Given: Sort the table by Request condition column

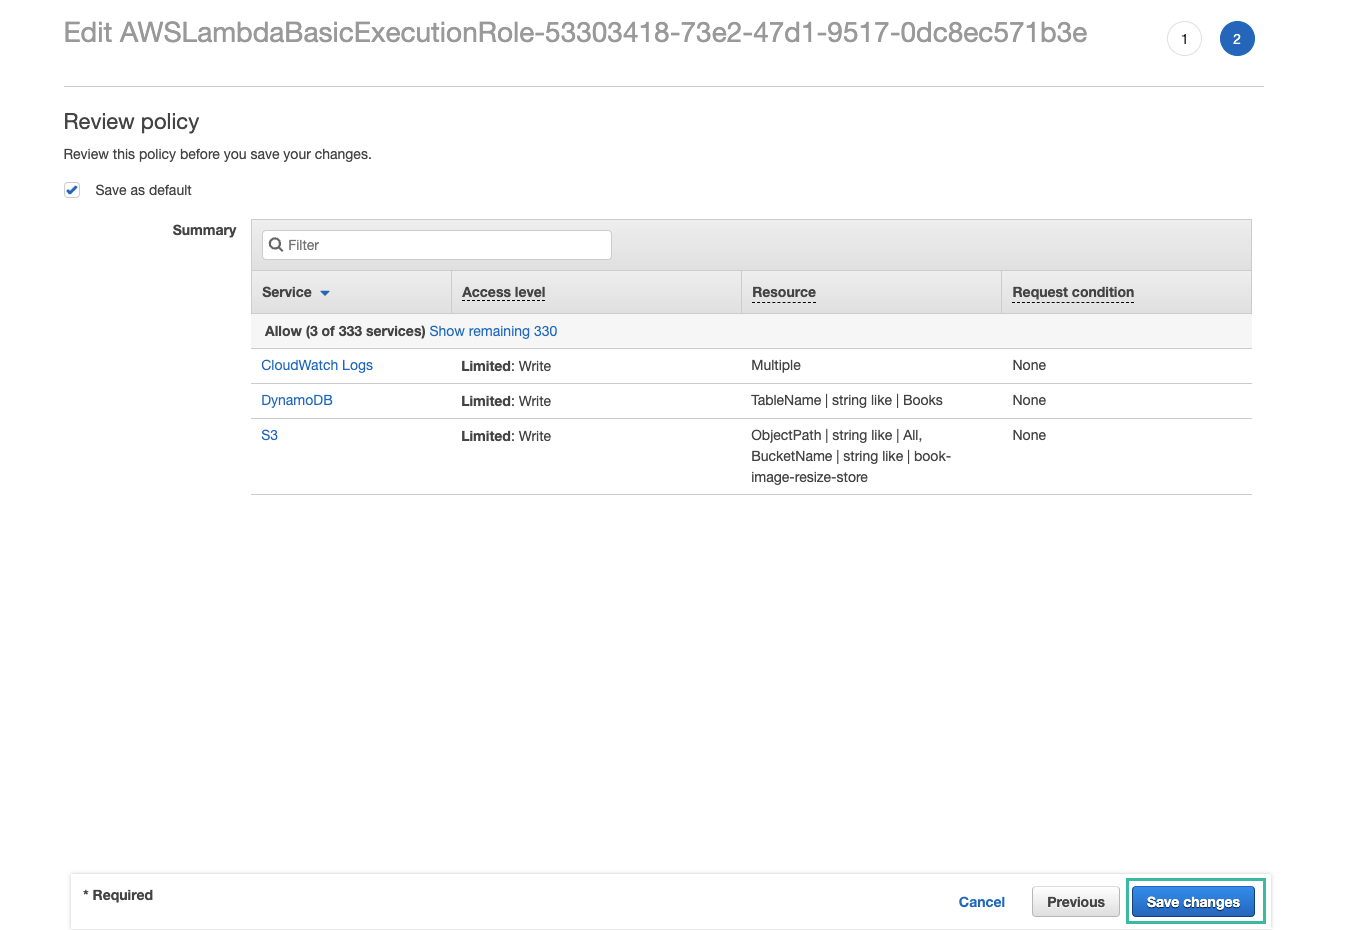Looking at the screenshot, I should pyautogui.click(x=1072, y=292).
